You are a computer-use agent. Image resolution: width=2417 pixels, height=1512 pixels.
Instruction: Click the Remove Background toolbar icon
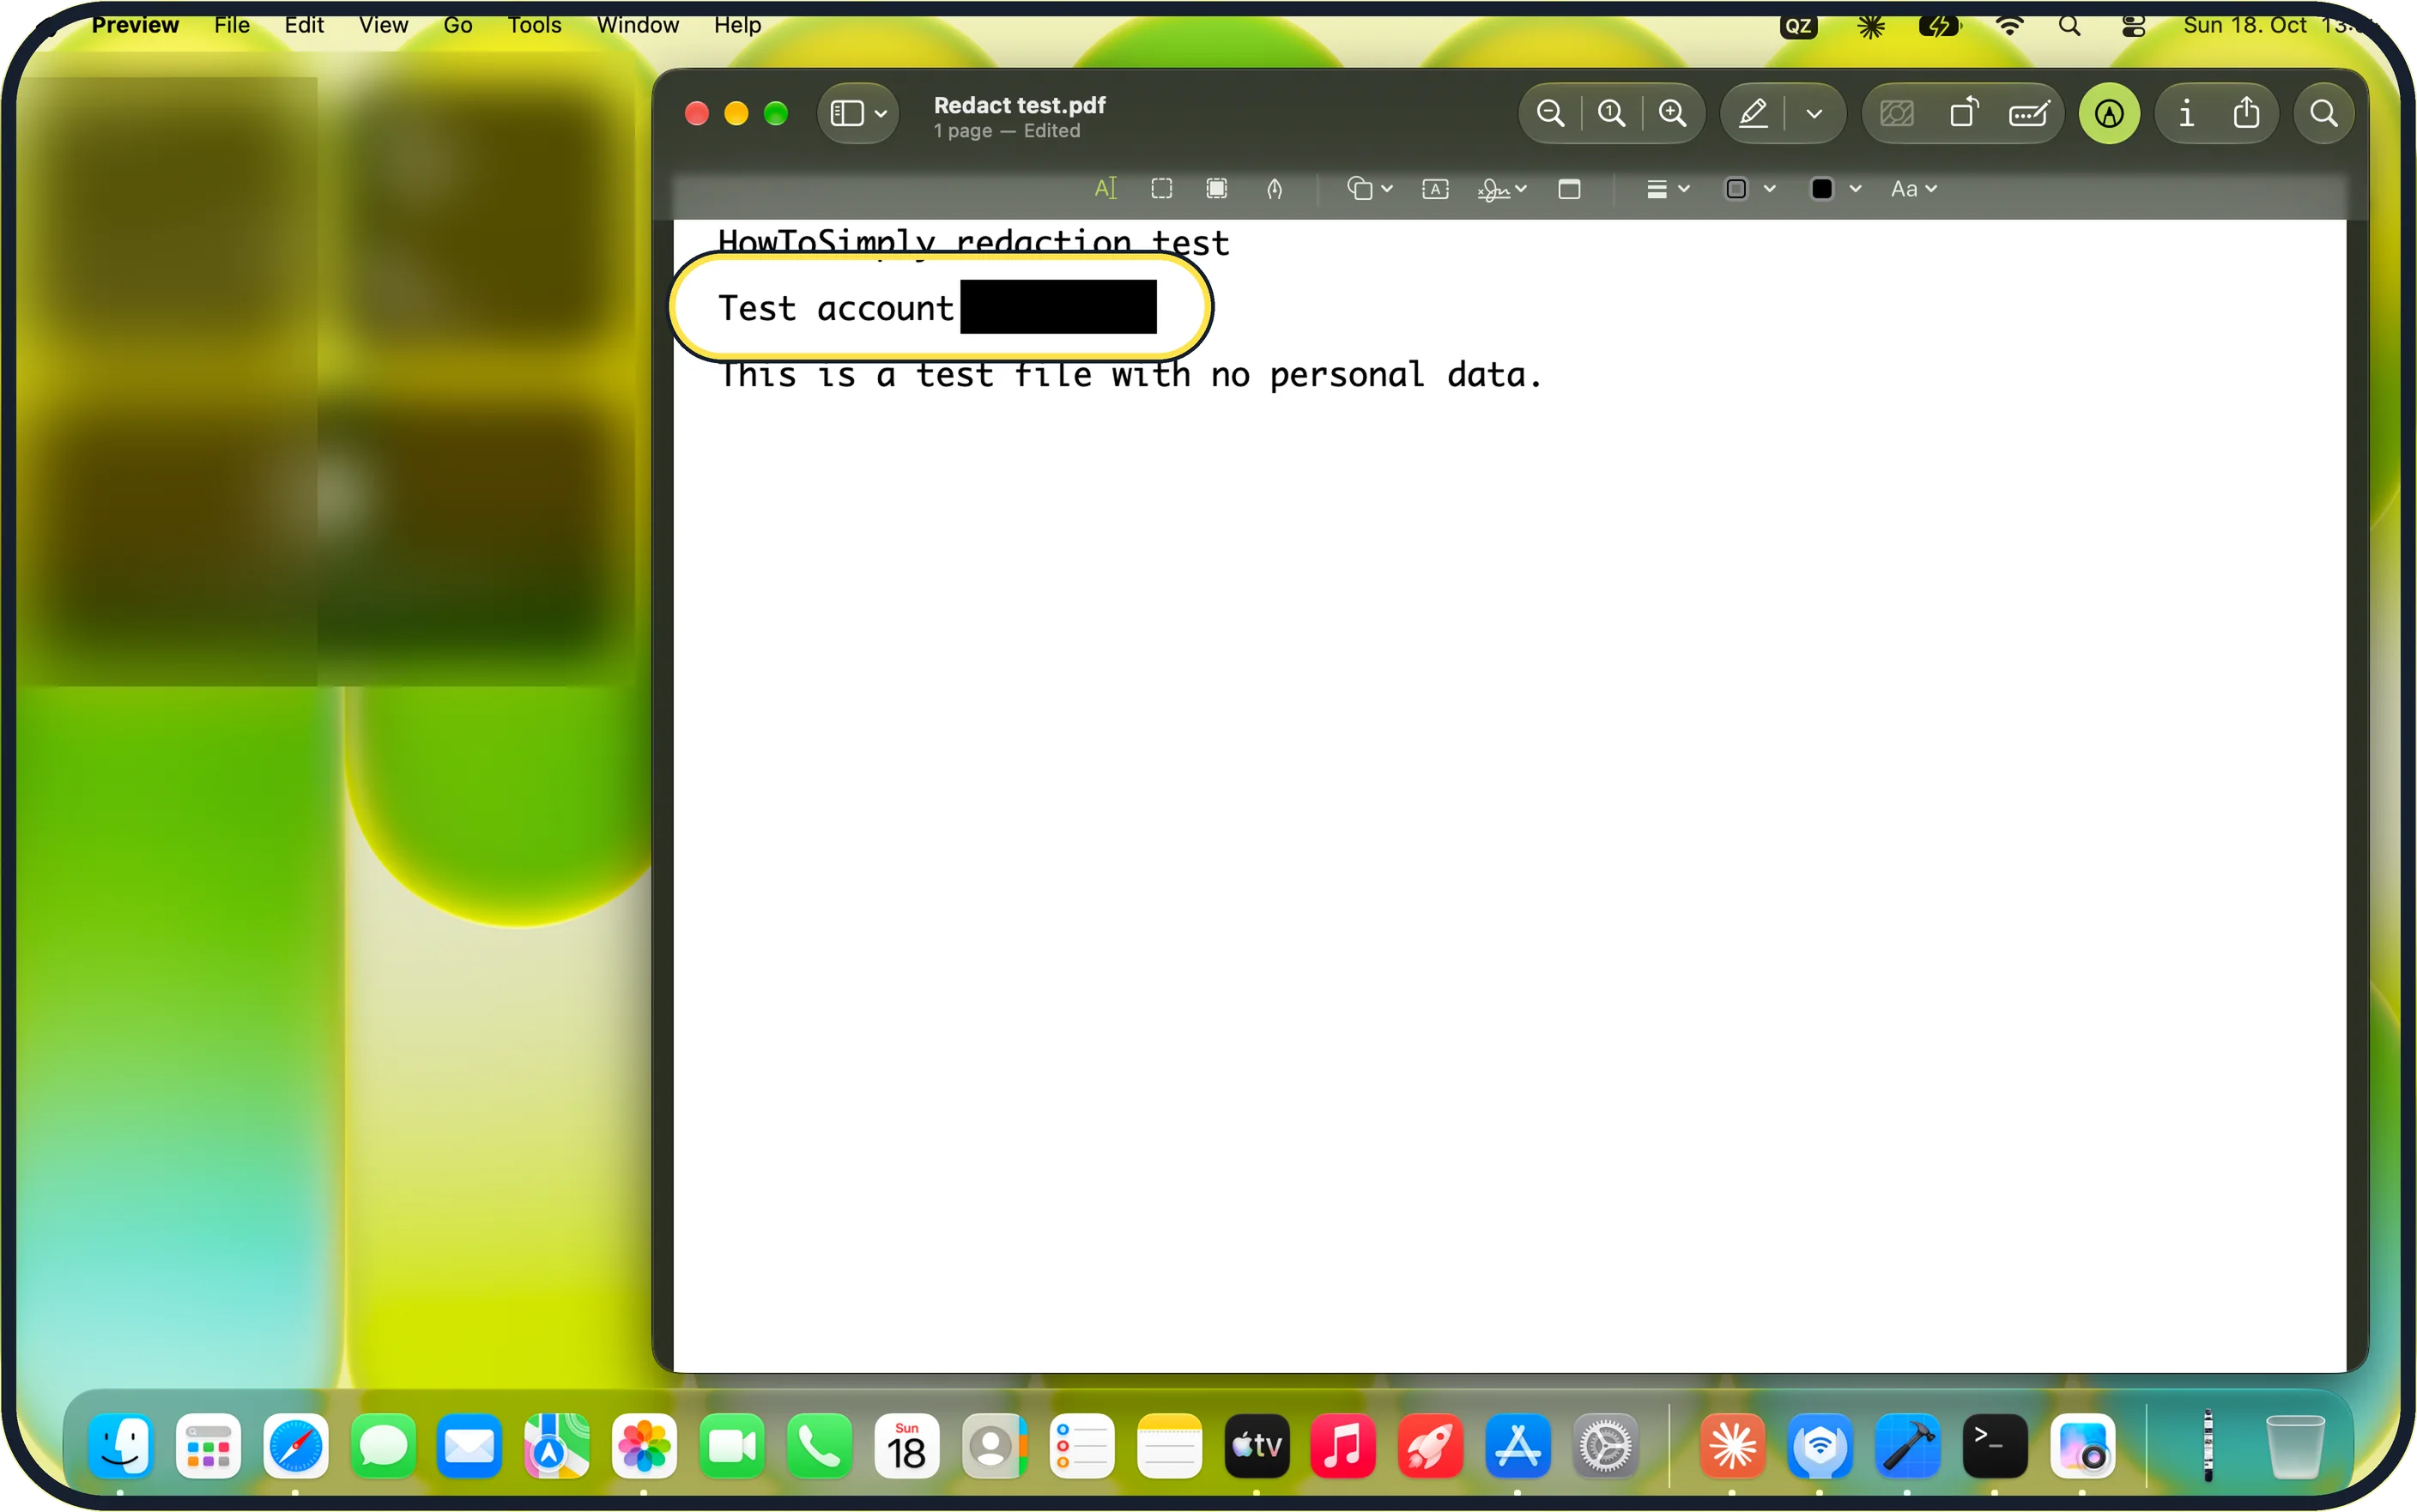pos(1897,113)
